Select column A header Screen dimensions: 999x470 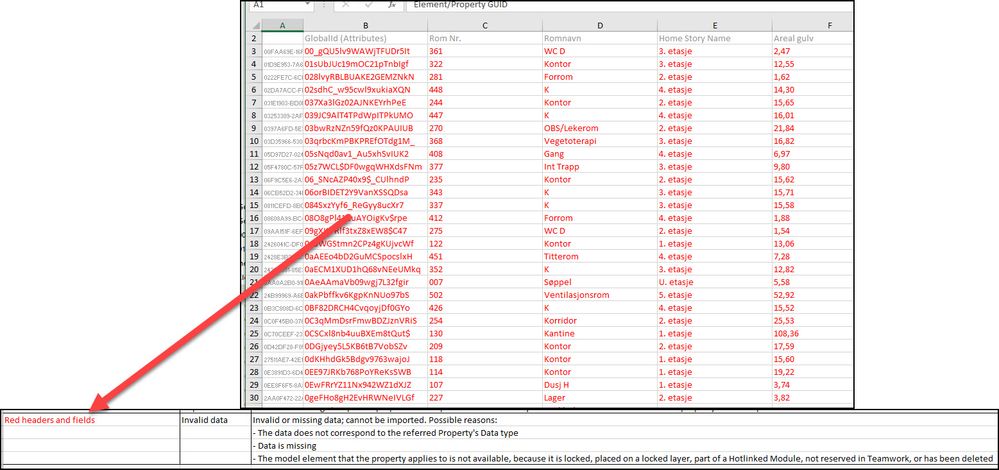(x=282, y=24)
